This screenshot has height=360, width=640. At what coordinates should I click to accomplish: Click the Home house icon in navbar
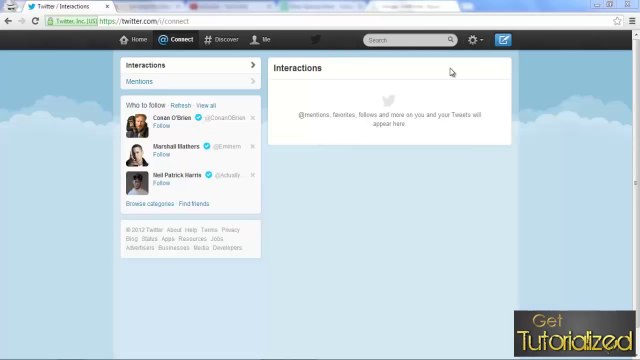[124, 40]
